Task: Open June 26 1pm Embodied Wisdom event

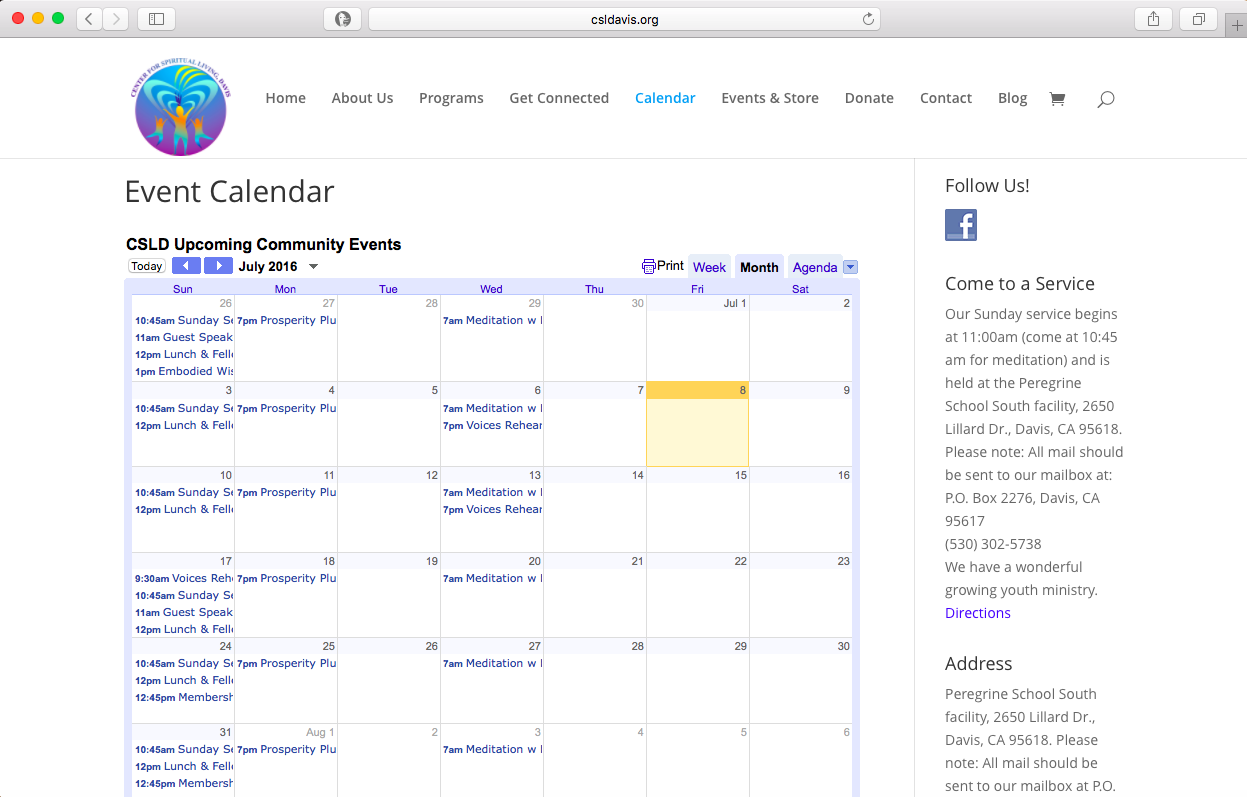Action: pos(183,371)
